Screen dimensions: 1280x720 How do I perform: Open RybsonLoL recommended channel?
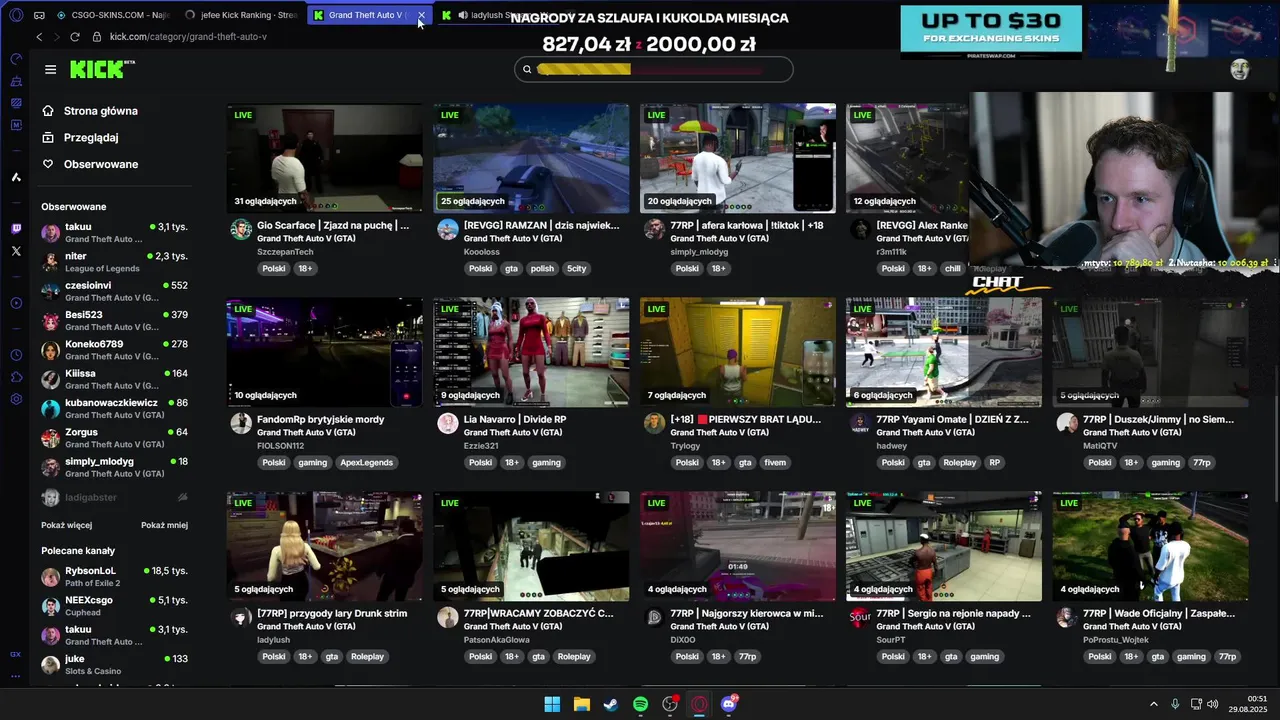(114, 576)
